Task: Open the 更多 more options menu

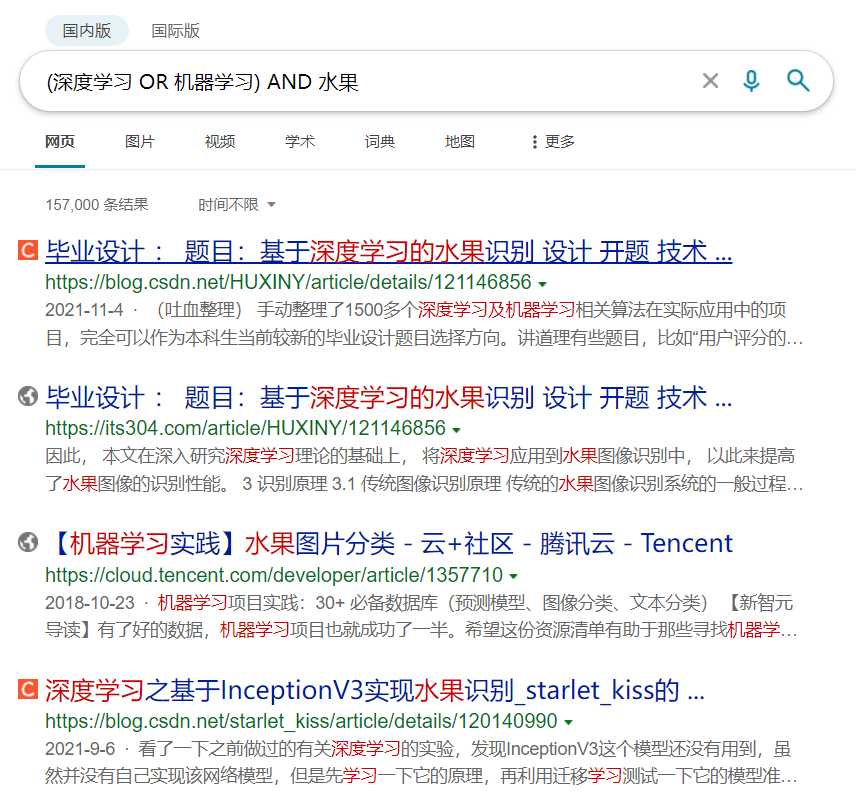Action: pyautogui.click(x=553, y=142)
